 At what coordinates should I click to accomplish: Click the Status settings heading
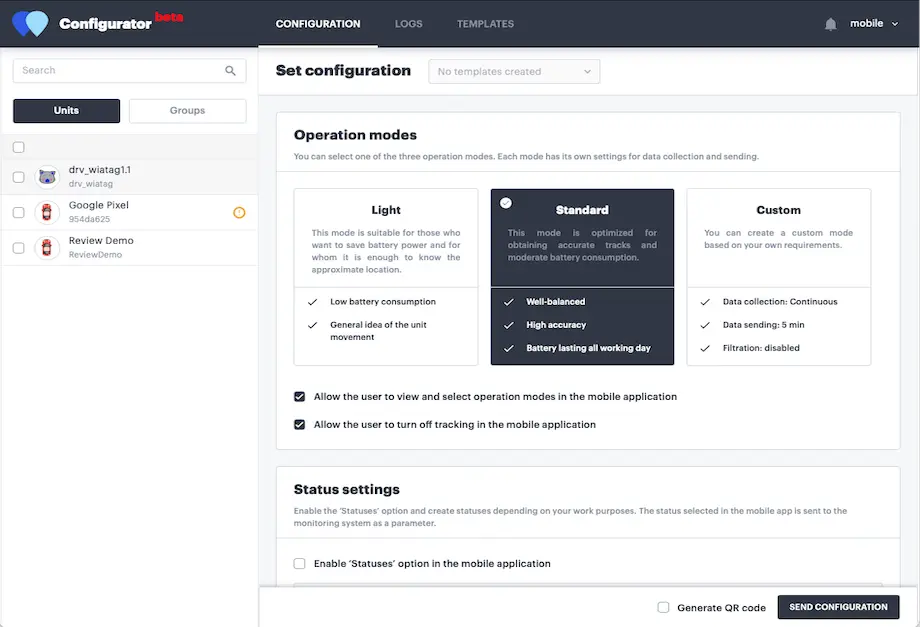pyautogui.click(x=347, y=489)
